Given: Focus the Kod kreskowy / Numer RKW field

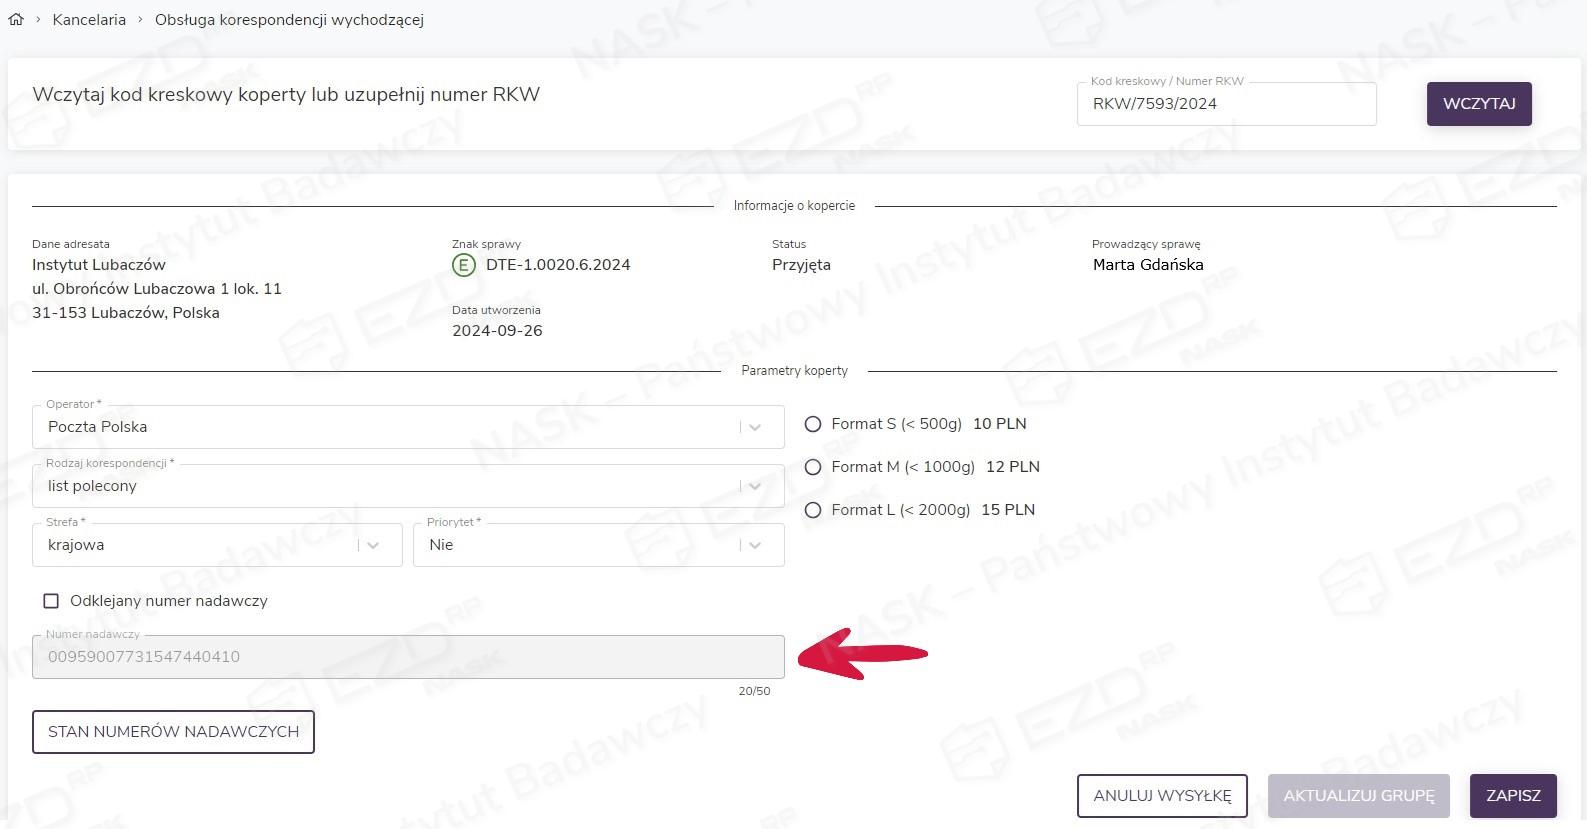Looking at the screenshot, I should click(x=1225, y=104).
